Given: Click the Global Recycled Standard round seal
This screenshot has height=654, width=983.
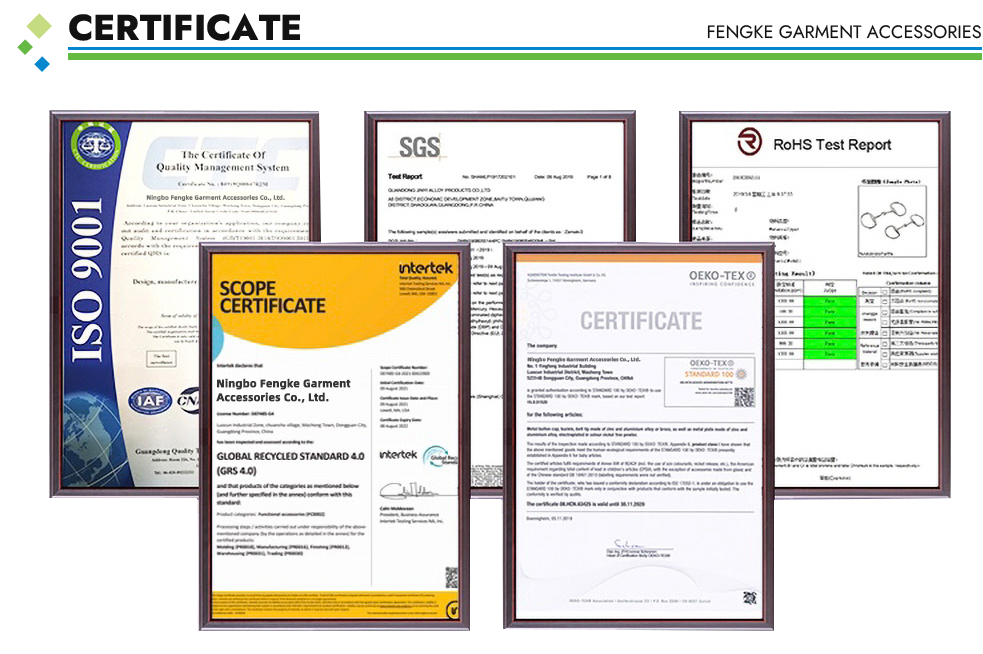Looking at the screenshot, I should (439, 456).
